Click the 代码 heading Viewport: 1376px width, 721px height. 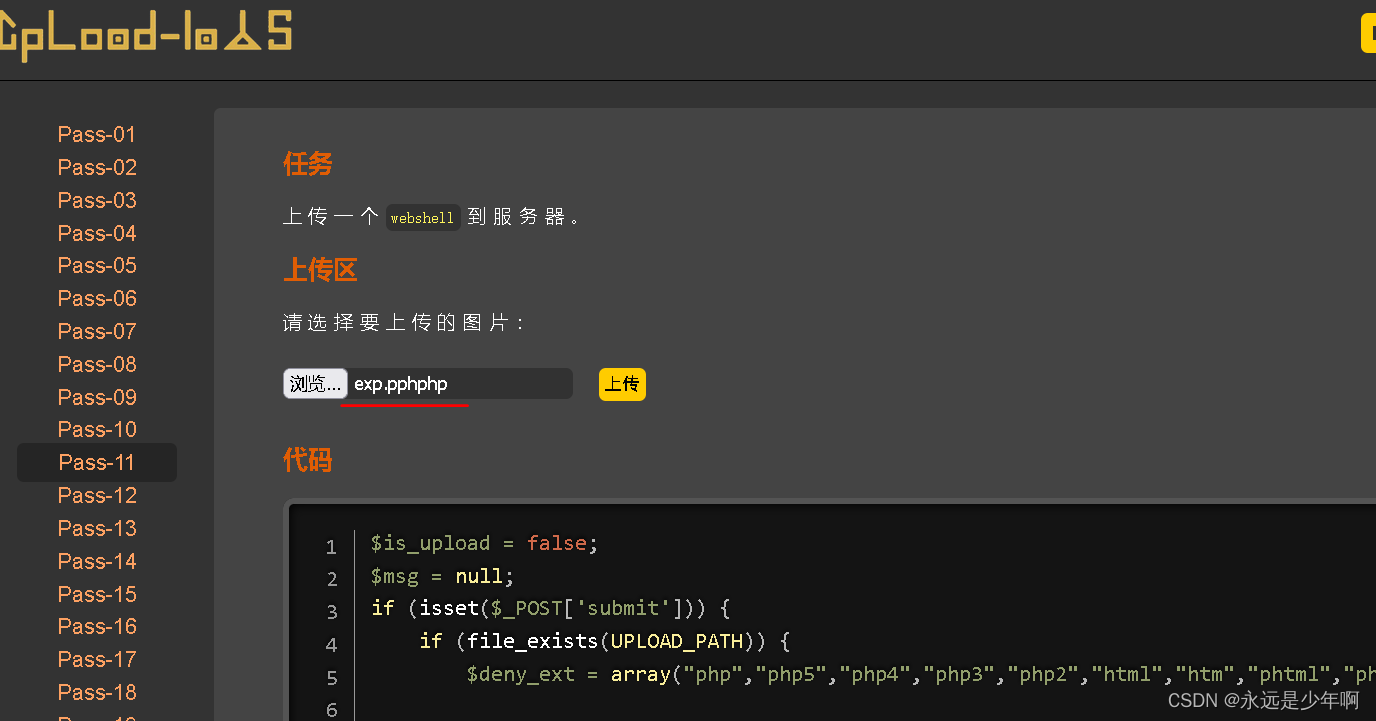click(308, 460)
